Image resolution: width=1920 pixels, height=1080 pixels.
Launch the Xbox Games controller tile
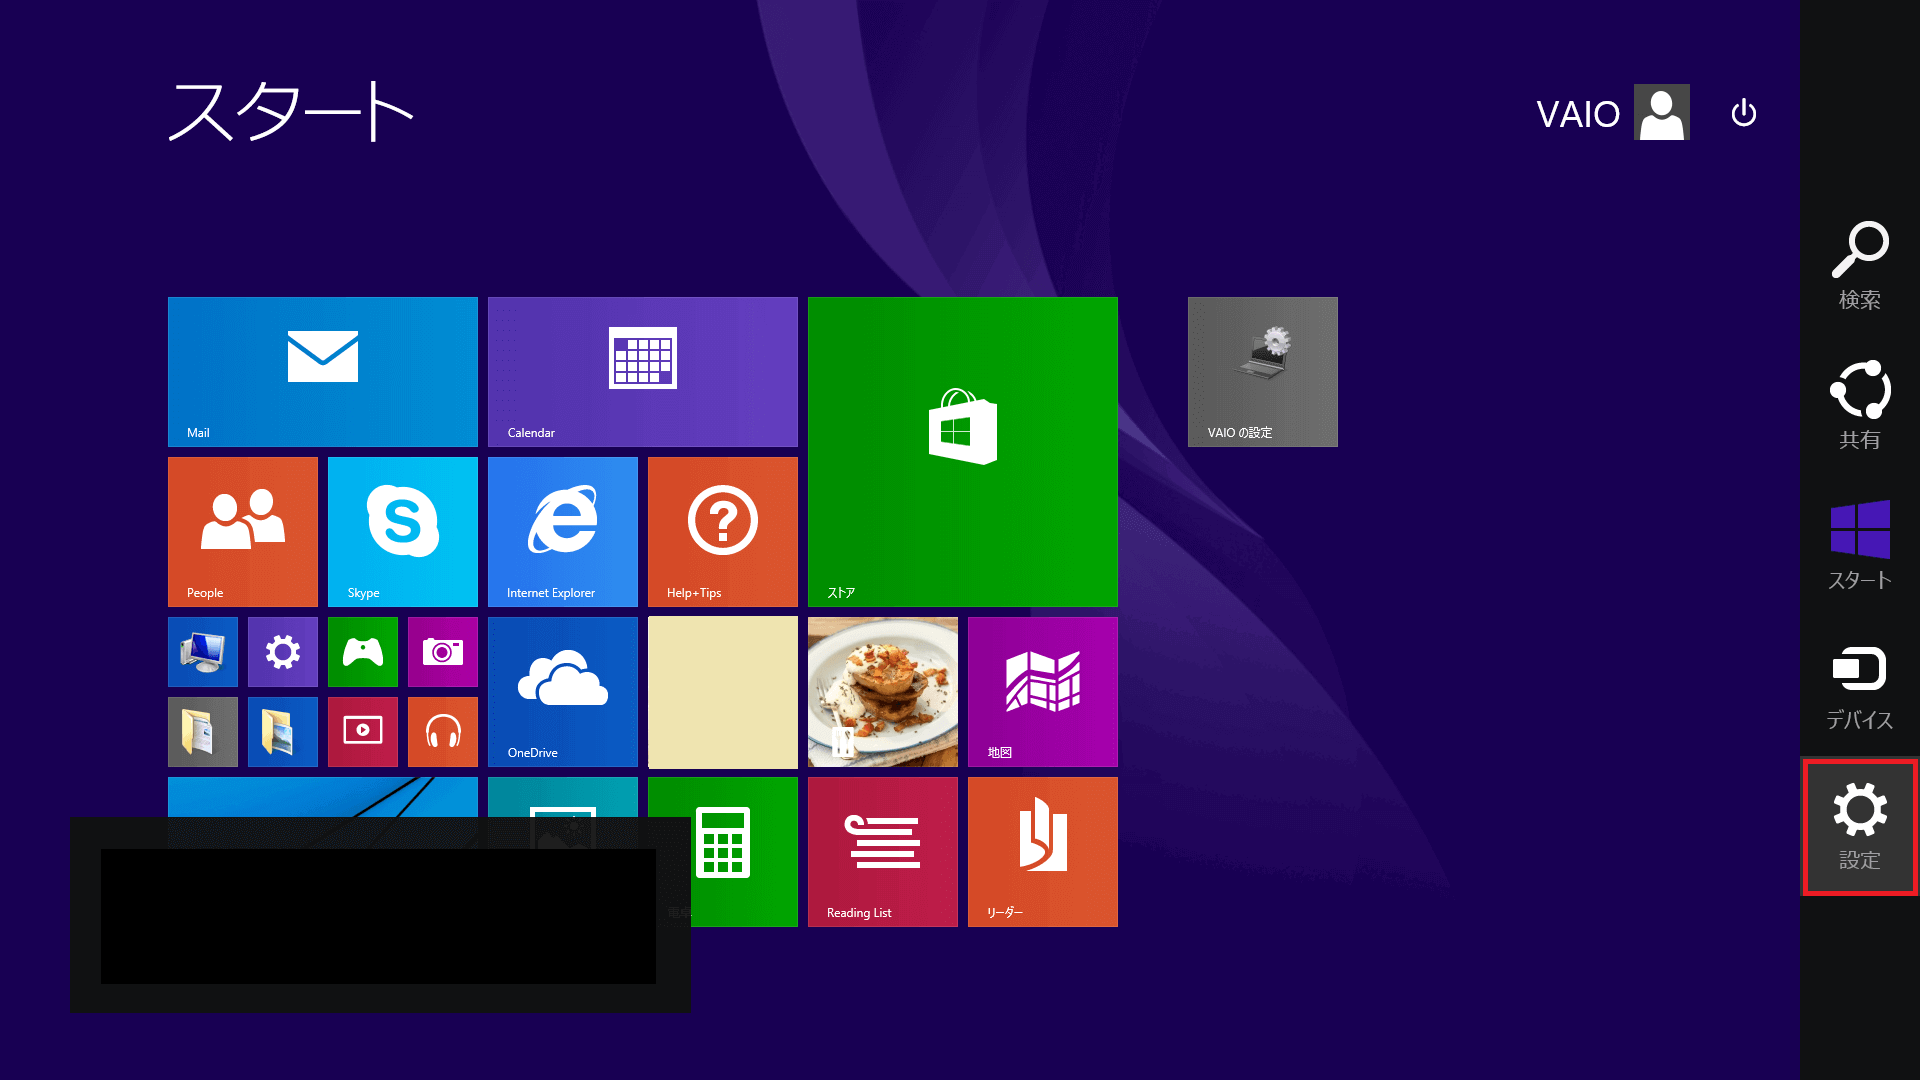[x=363, y=652]
